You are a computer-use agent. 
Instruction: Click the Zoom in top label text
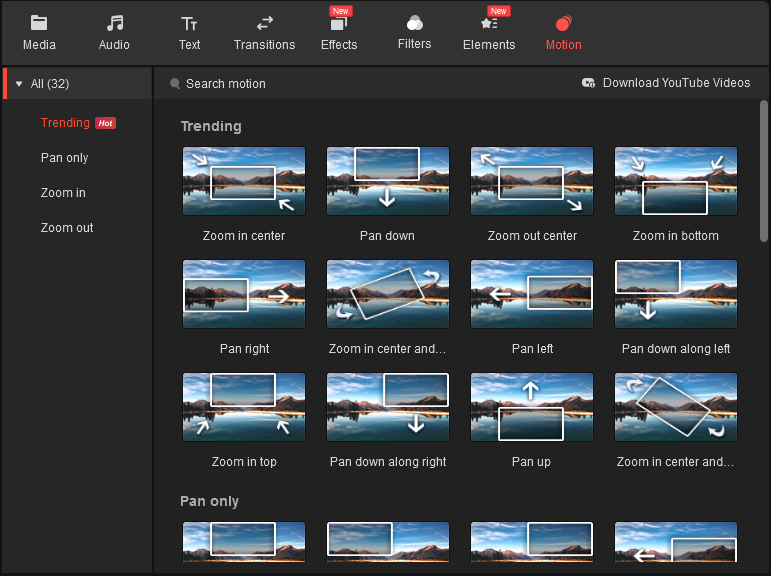pos(244,462)
